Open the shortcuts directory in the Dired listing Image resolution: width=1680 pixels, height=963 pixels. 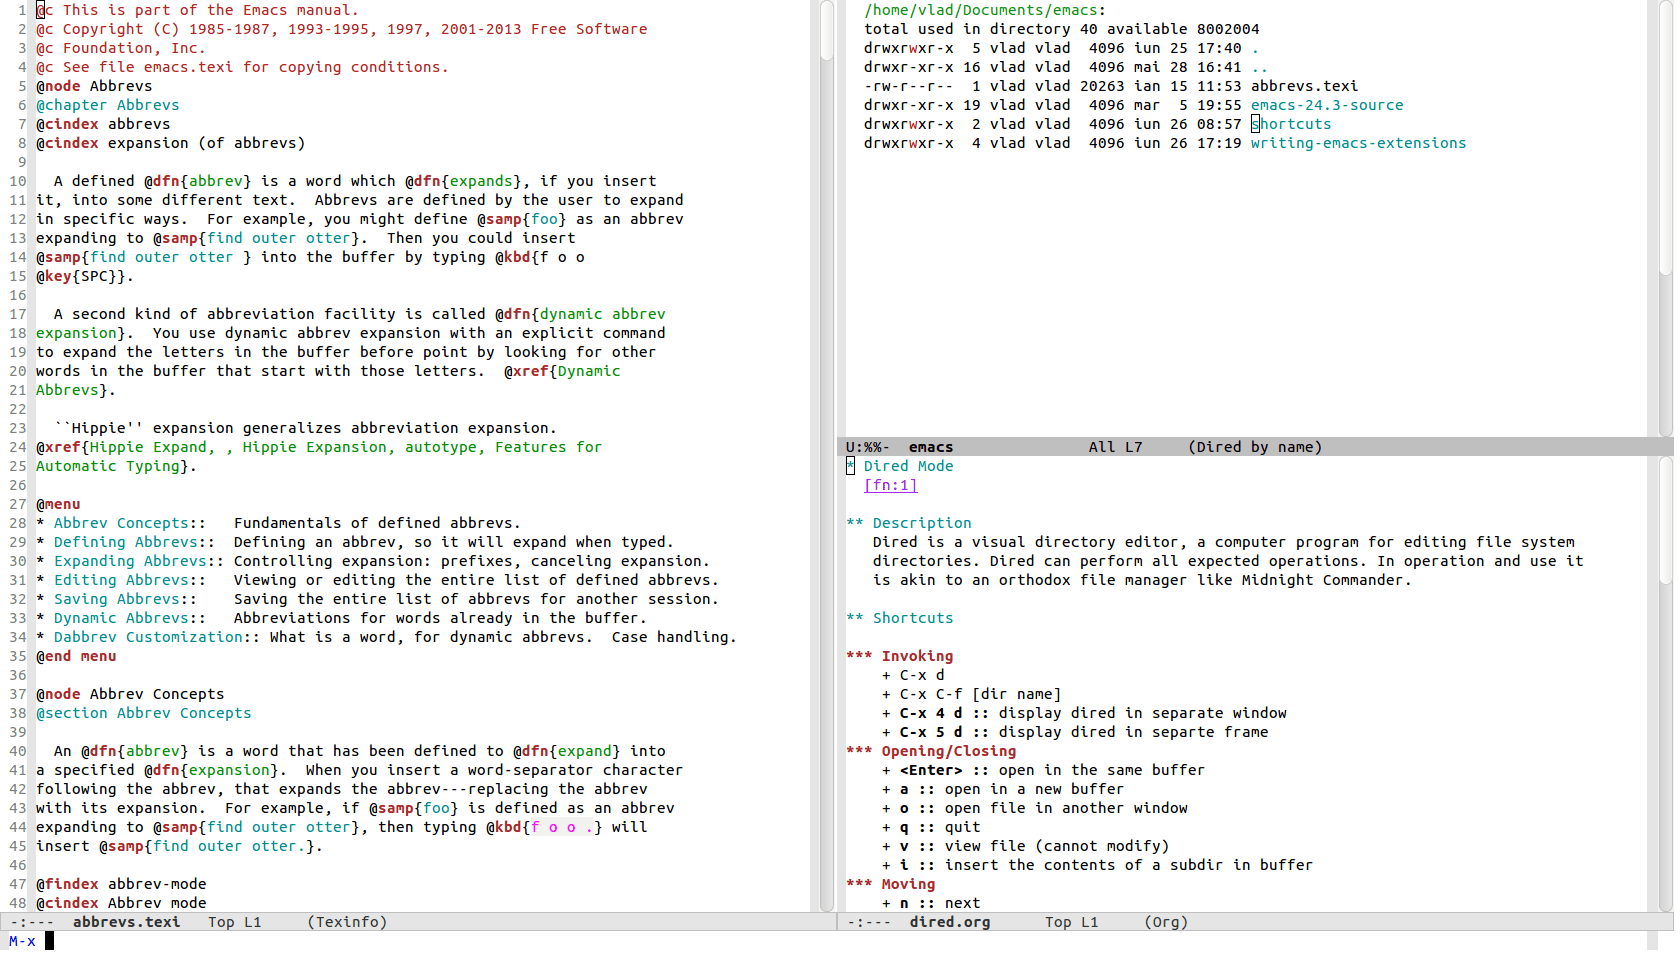1292,124
